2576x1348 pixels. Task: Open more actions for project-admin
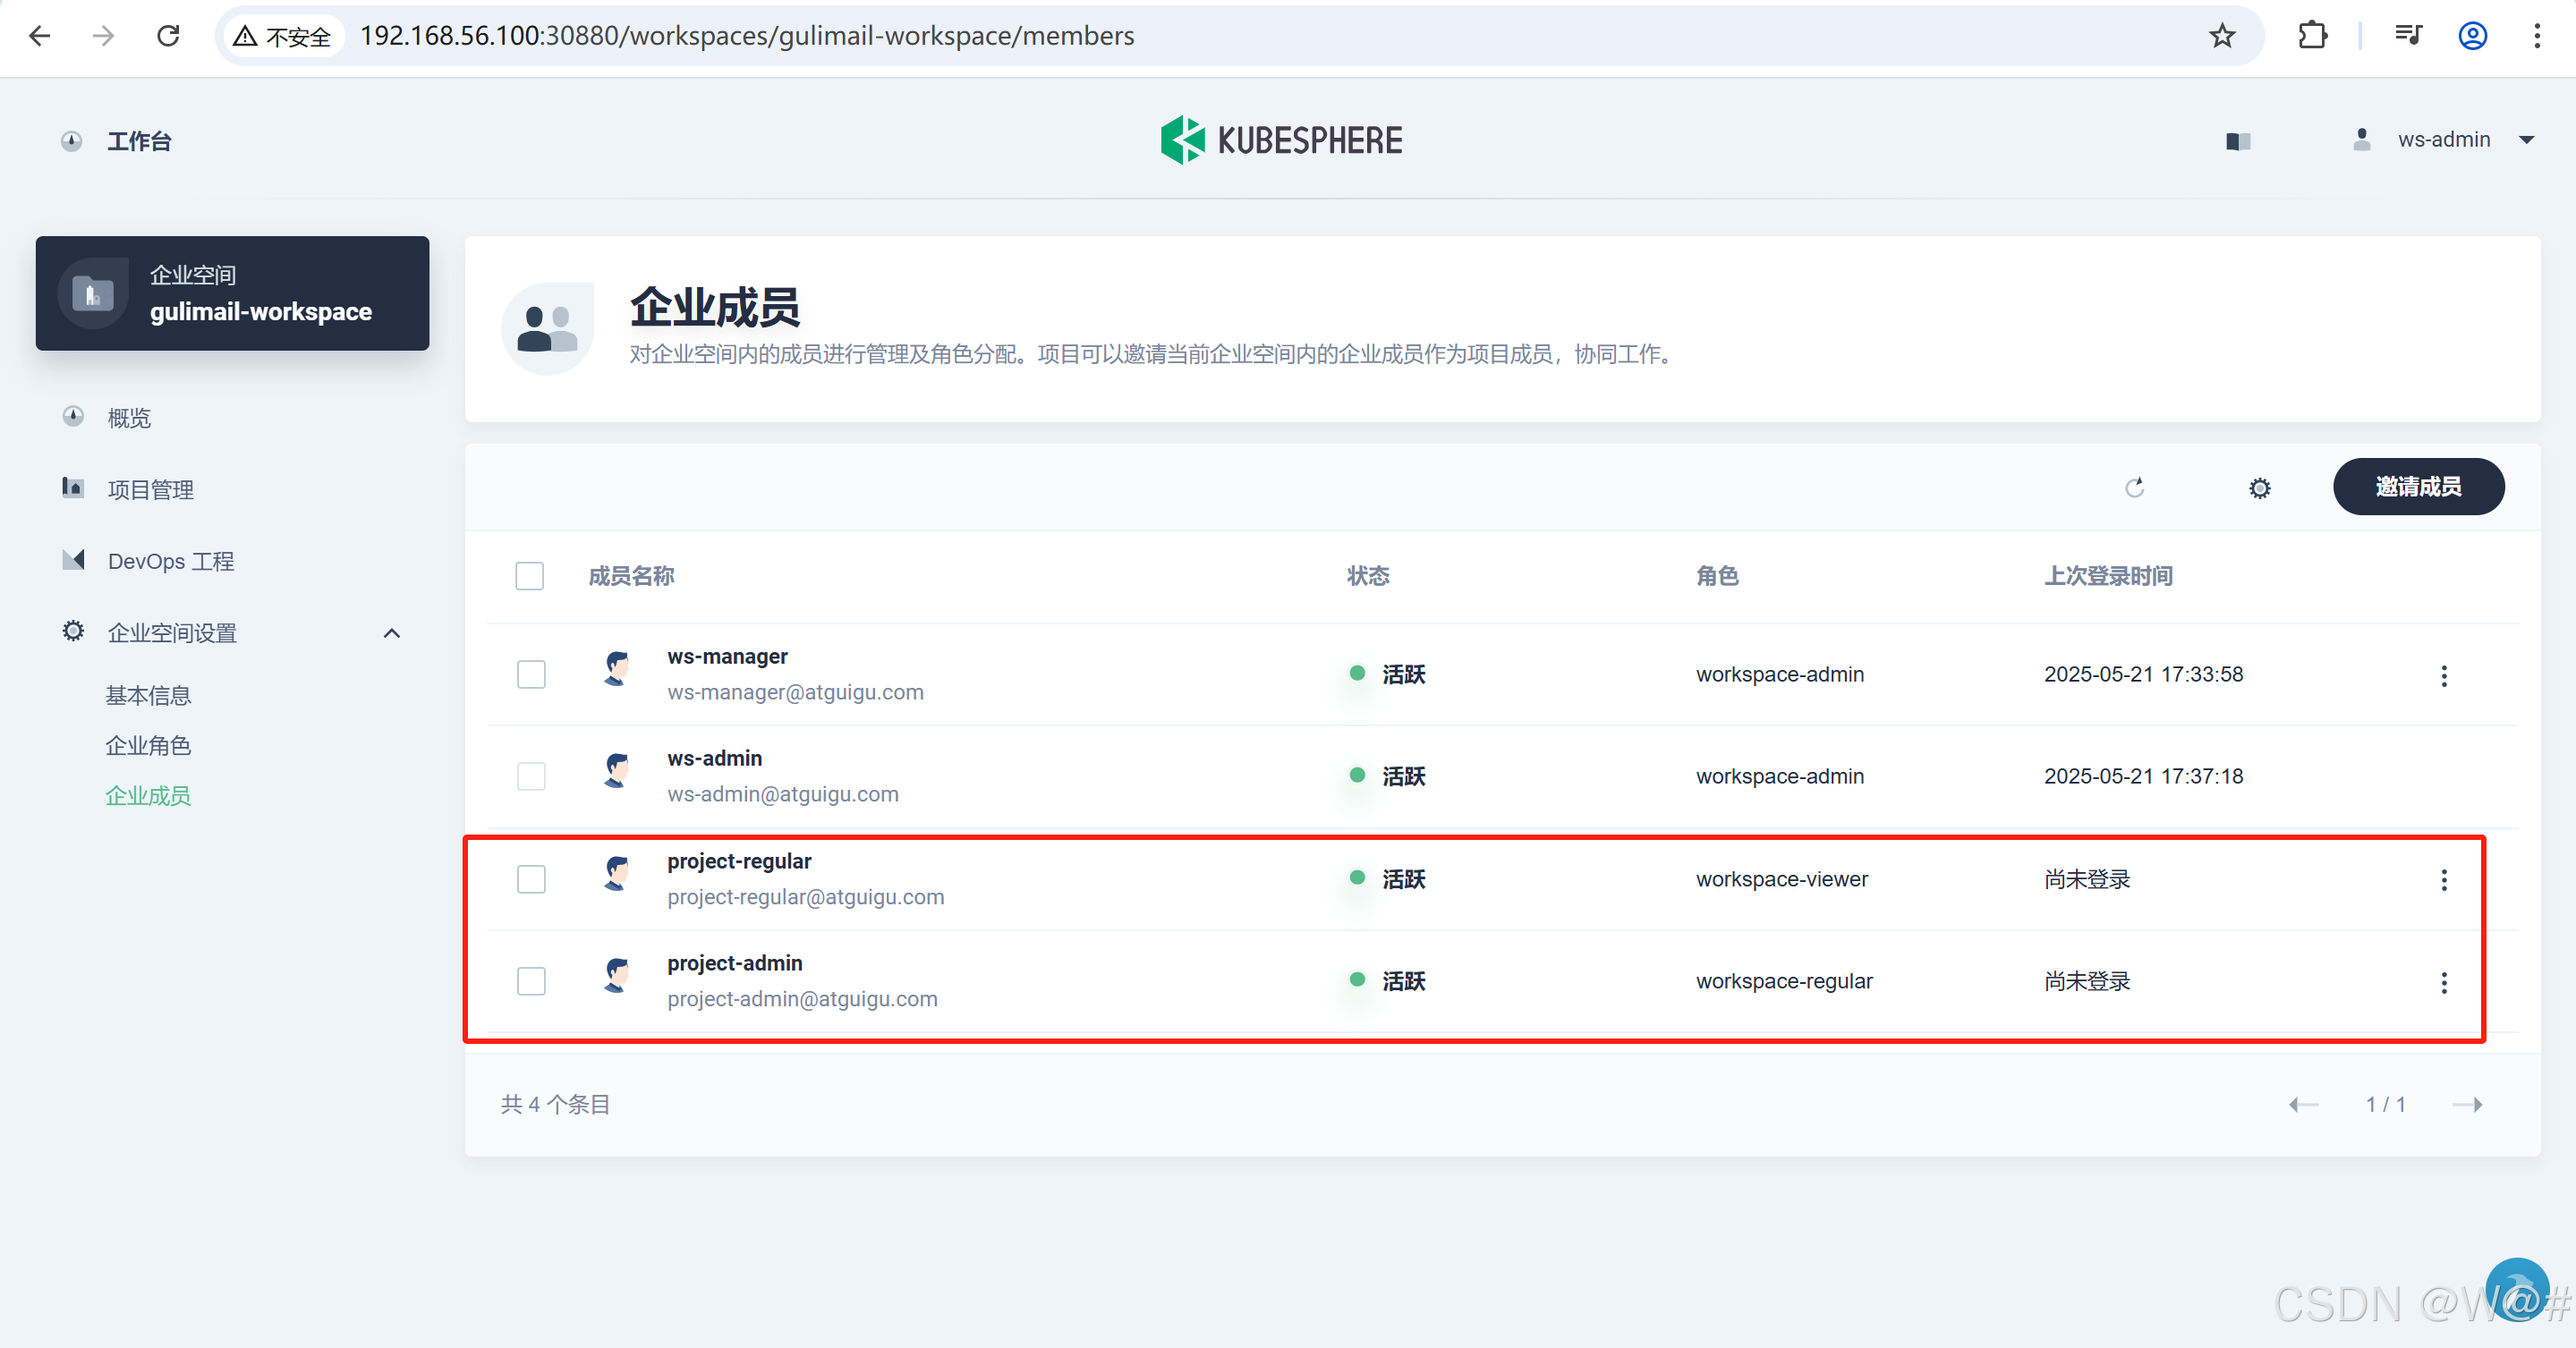coord(2444,982)
